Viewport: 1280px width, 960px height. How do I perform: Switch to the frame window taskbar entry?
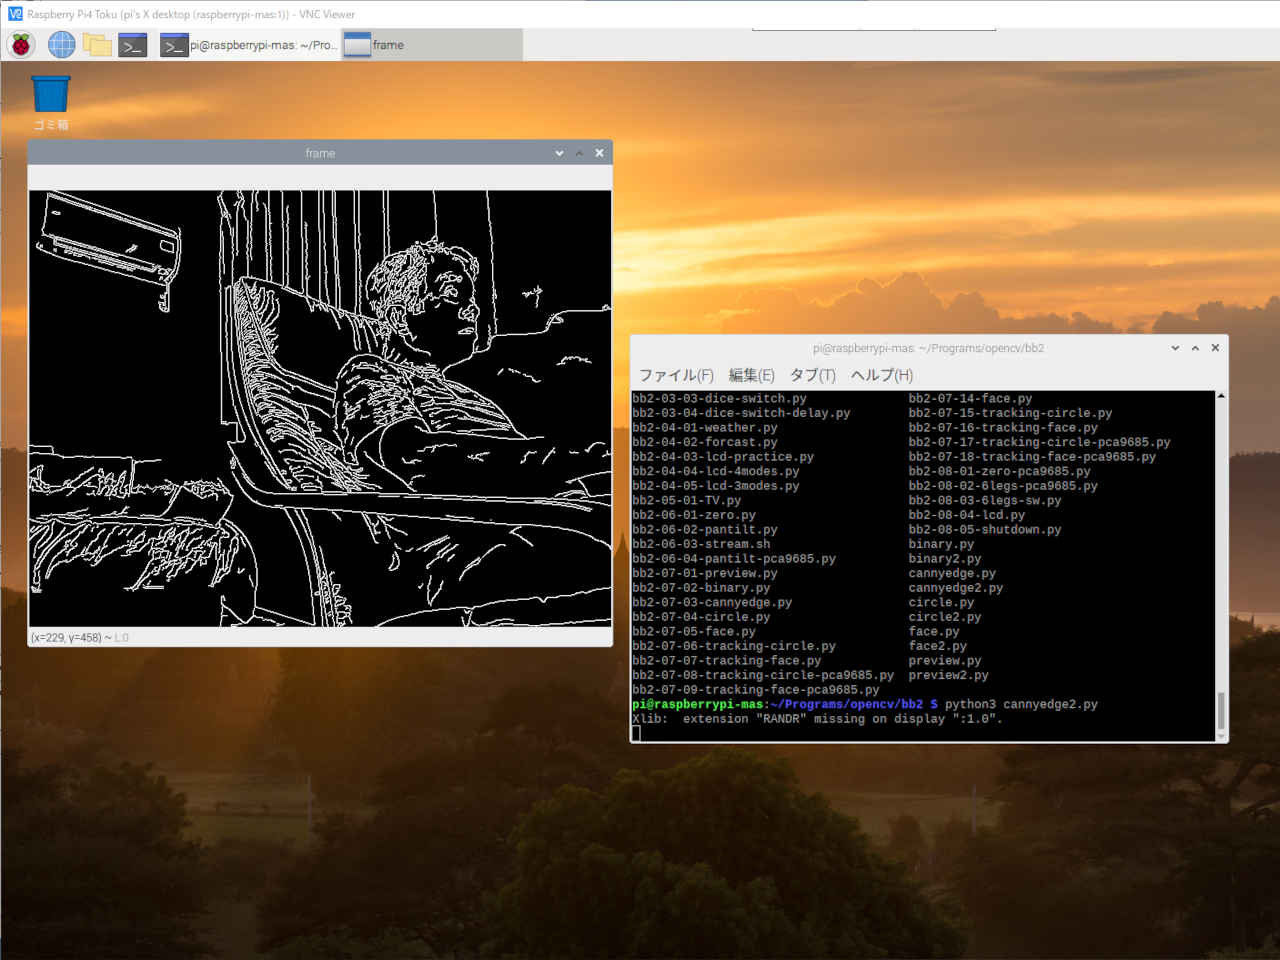point(432,45)
